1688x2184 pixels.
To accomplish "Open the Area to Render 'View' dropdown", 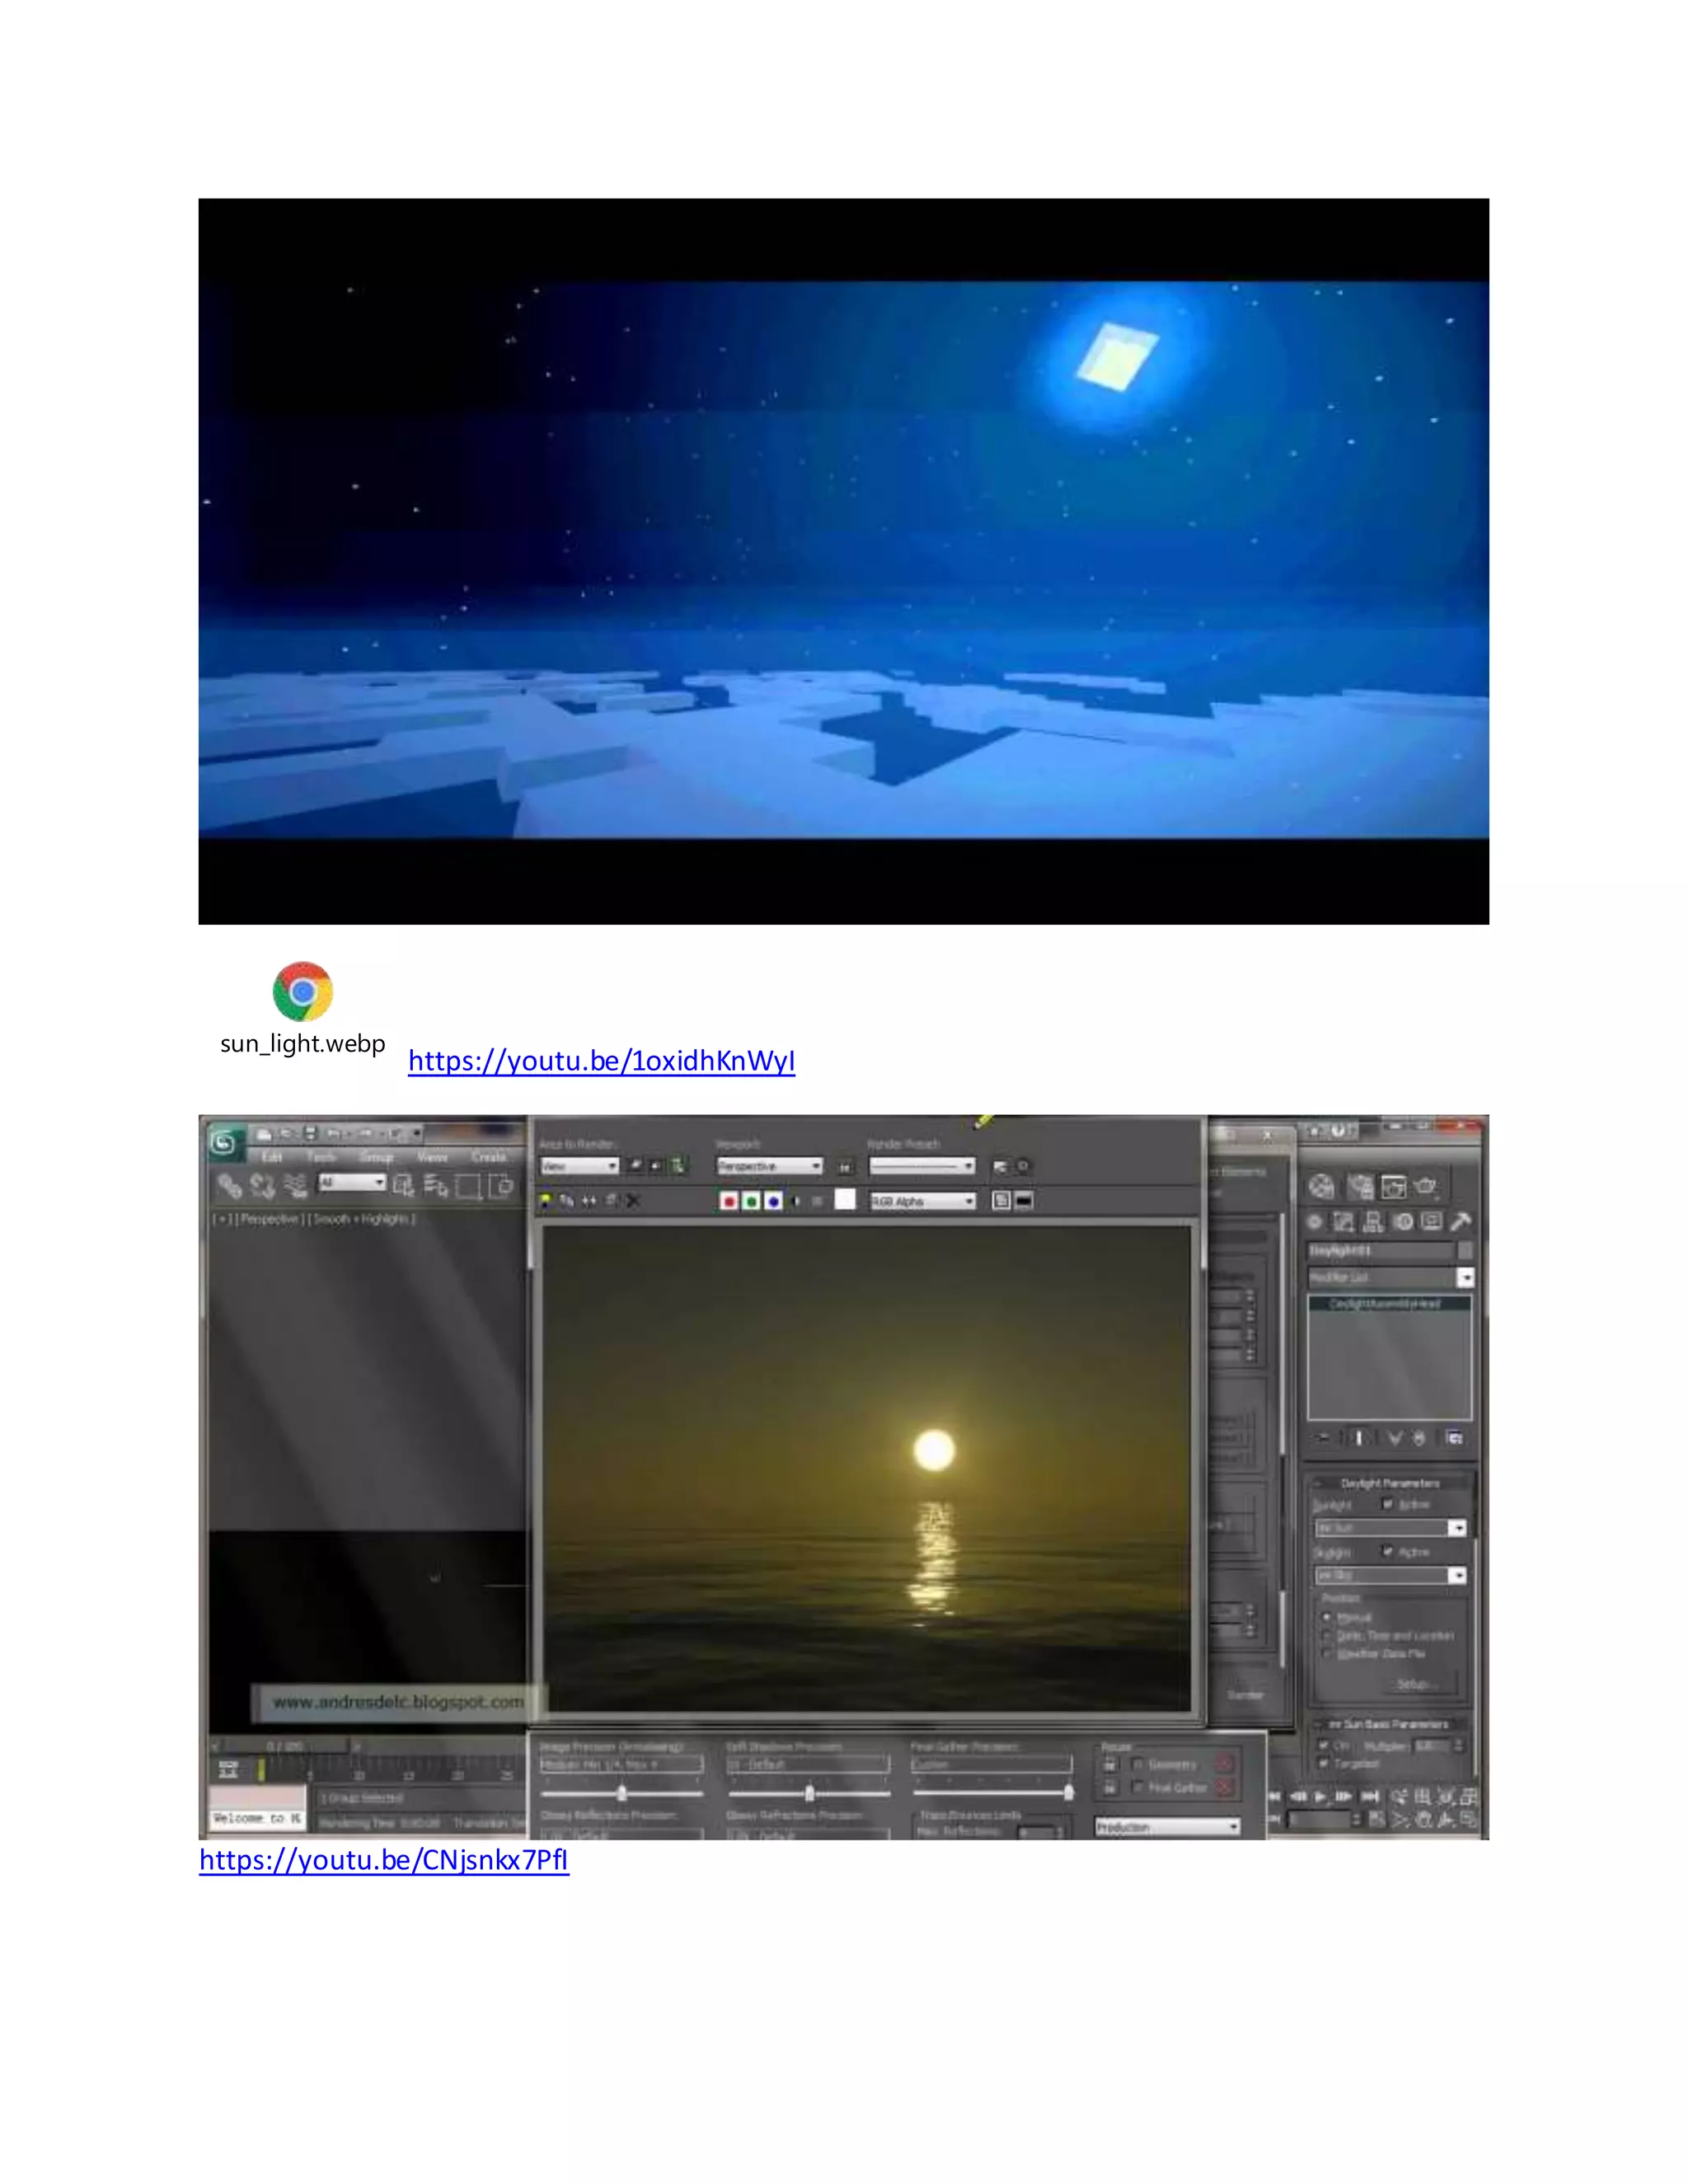I will 579,1166.
